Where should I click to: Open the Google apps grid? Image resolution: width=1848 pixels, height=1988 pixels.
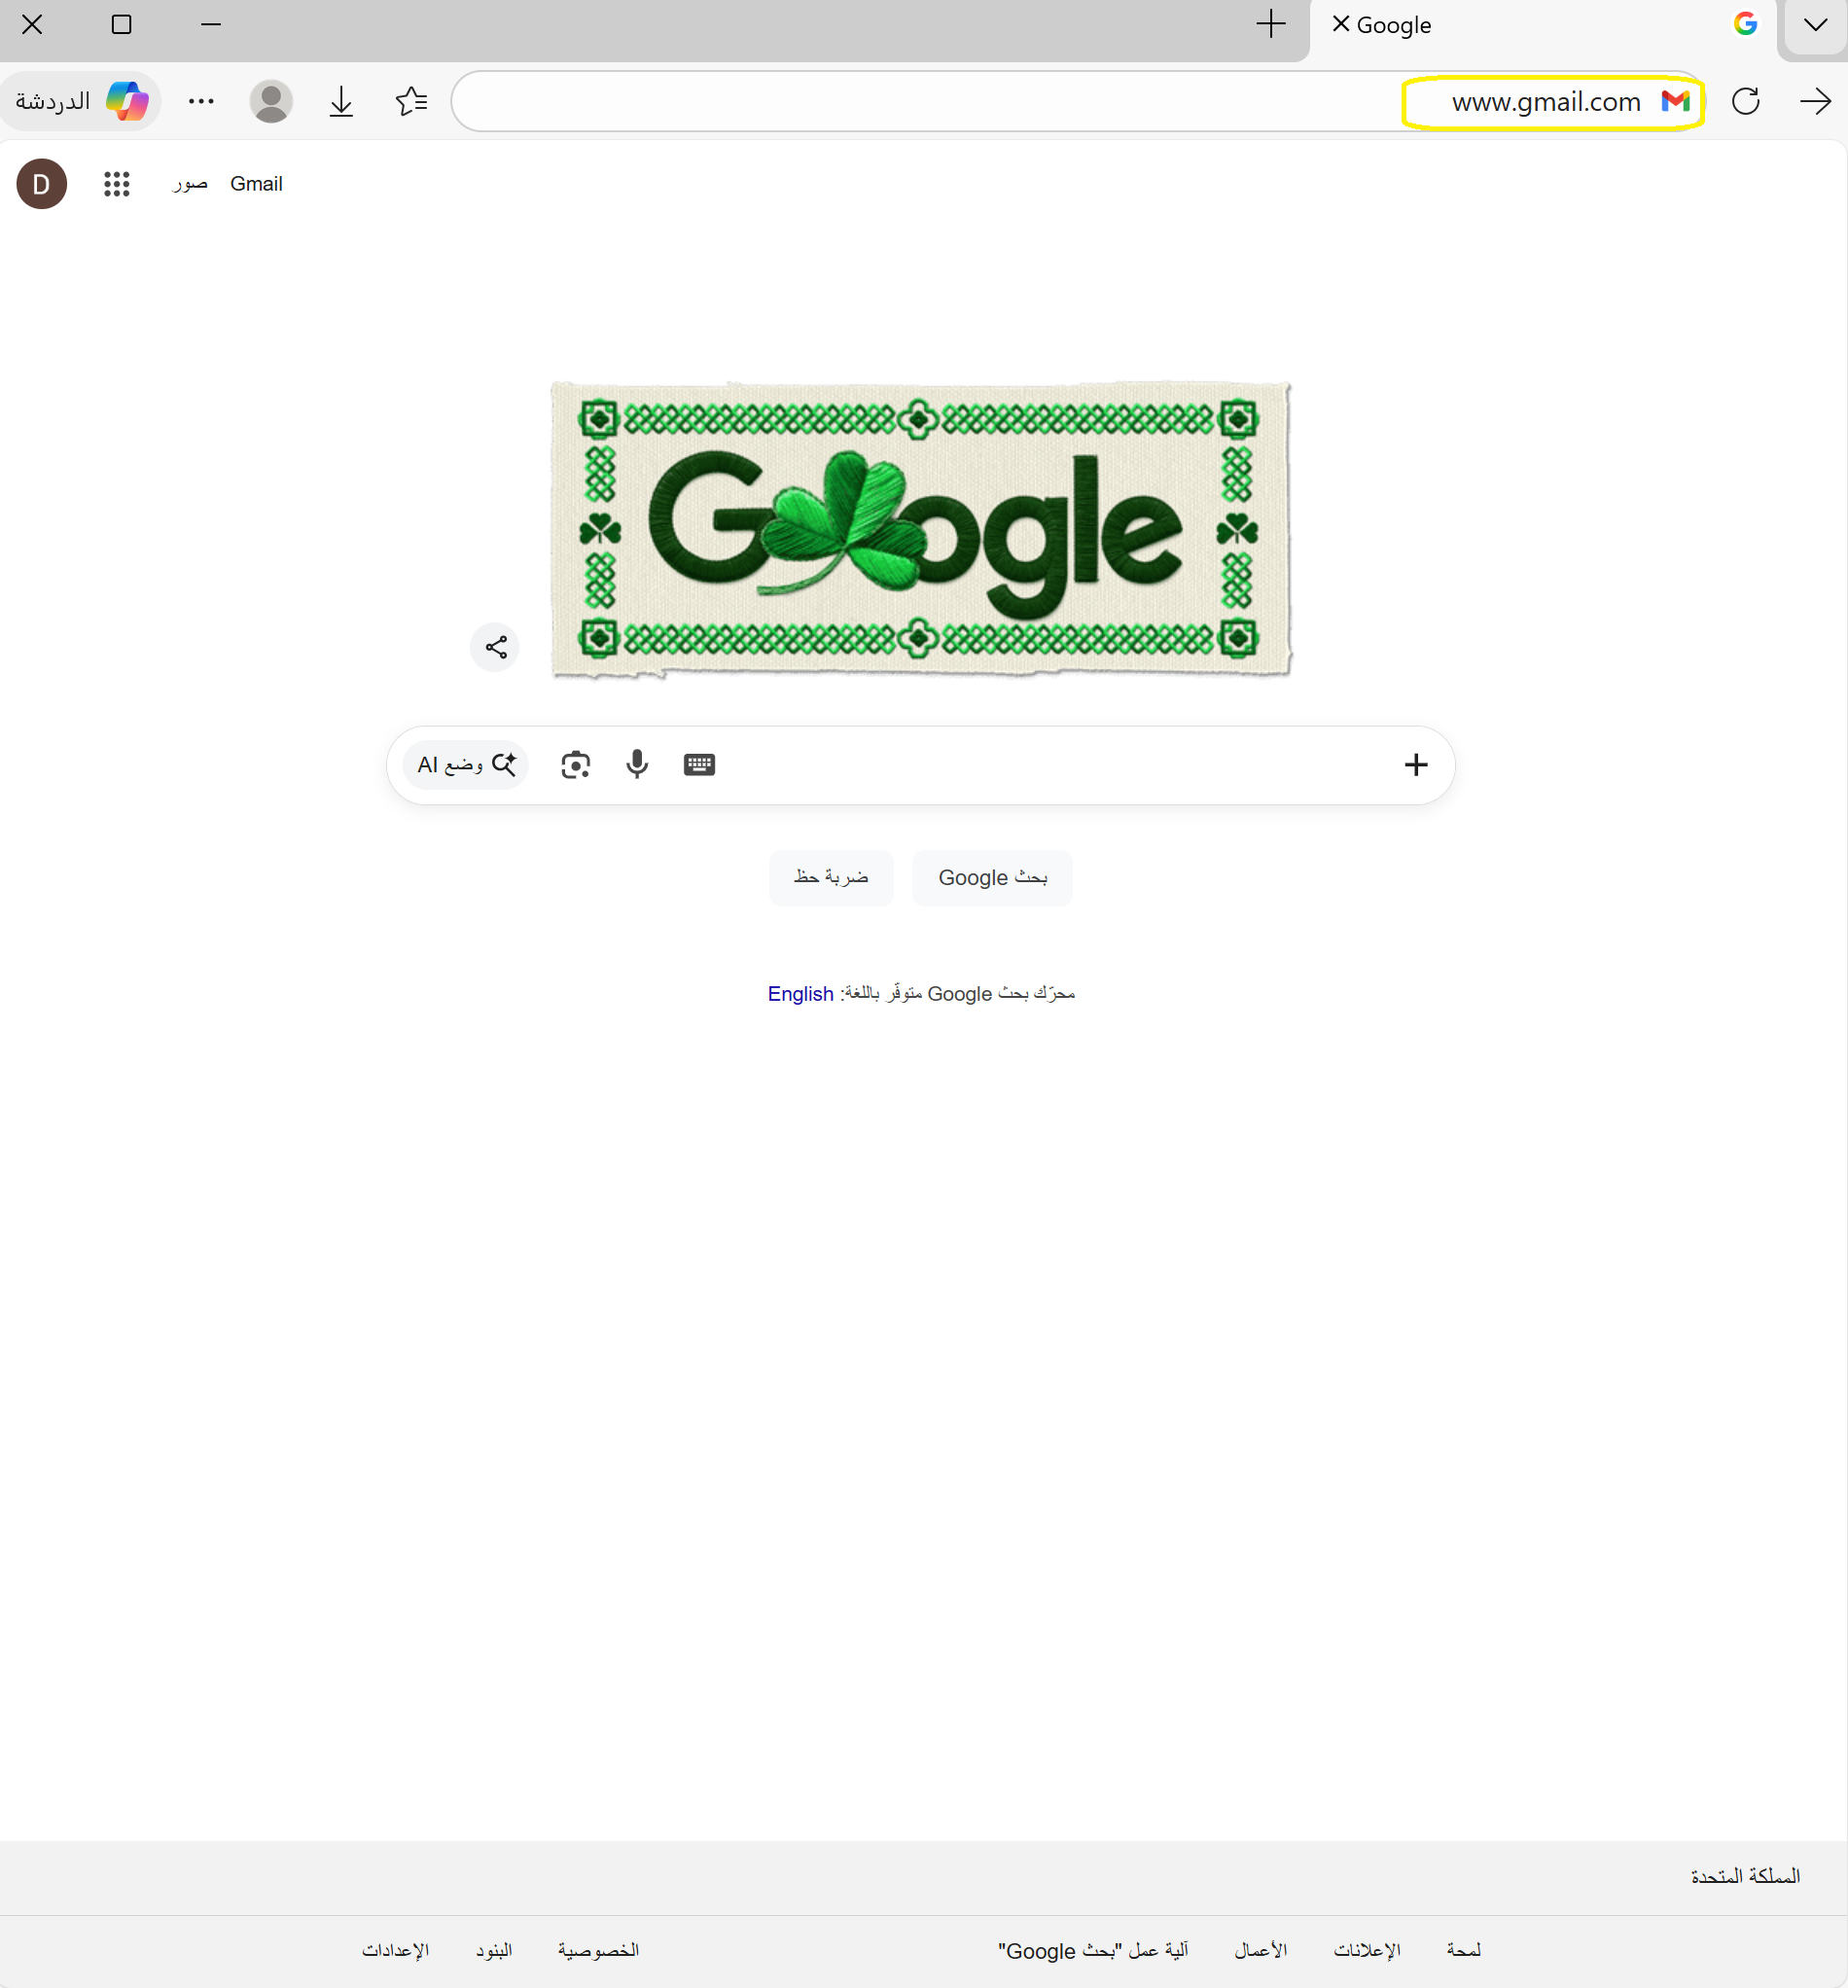[117, 184]
